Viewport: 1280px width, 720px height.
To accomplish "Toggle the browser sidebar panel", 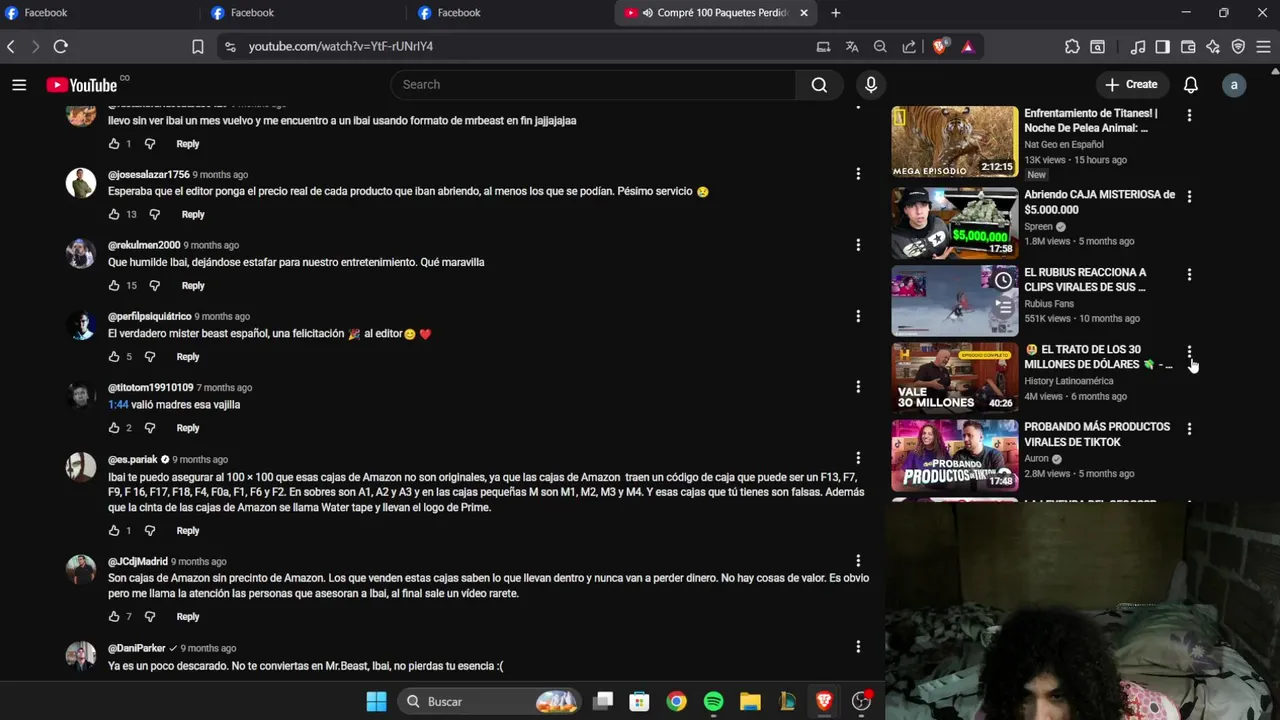I will click(x=1162, y=46).
